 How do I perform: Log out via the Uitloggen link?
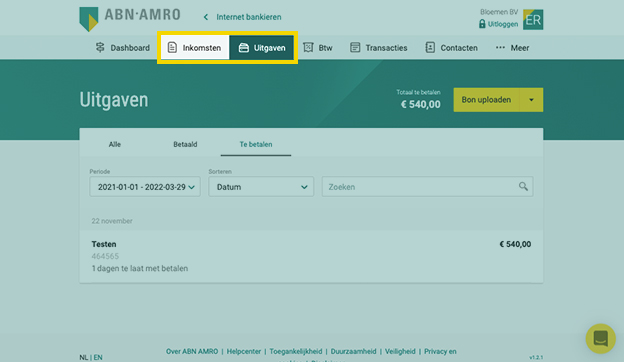click(x=503, y=24)
